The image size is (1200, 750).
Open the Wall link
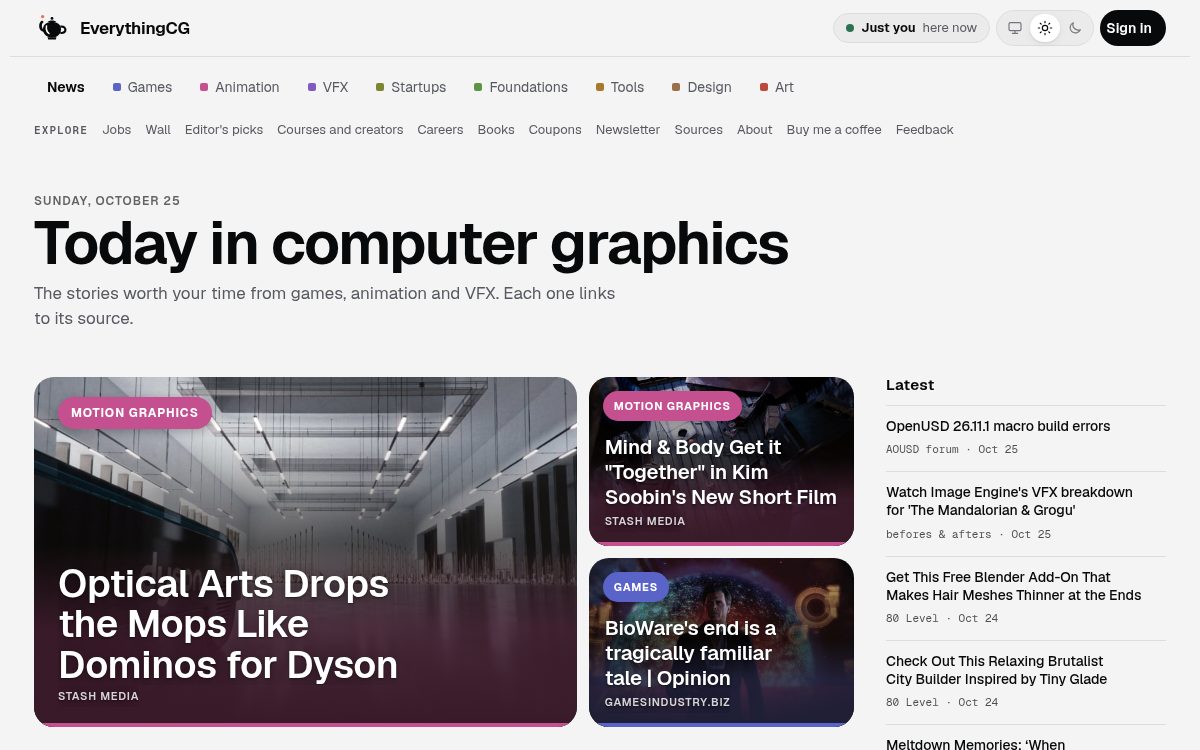tap(158, 130)
